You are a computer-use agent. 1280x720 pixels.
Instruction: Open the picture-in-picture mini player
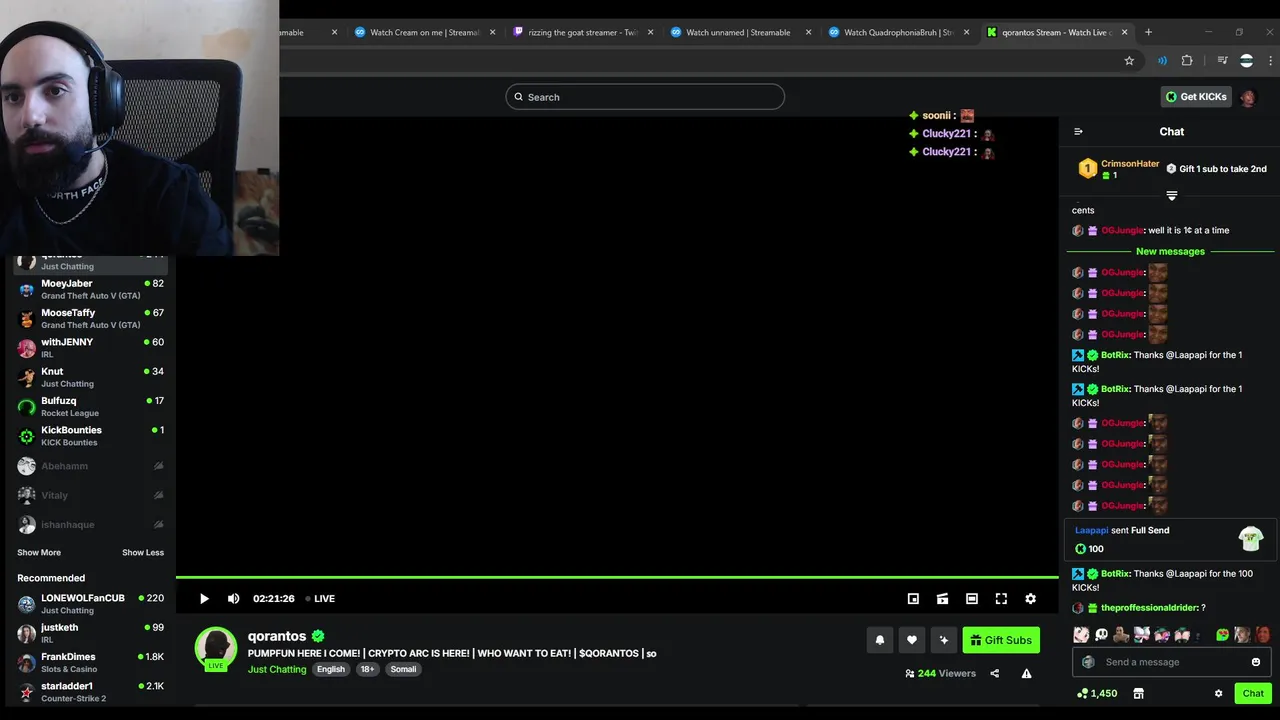click(x=913, y=599)
